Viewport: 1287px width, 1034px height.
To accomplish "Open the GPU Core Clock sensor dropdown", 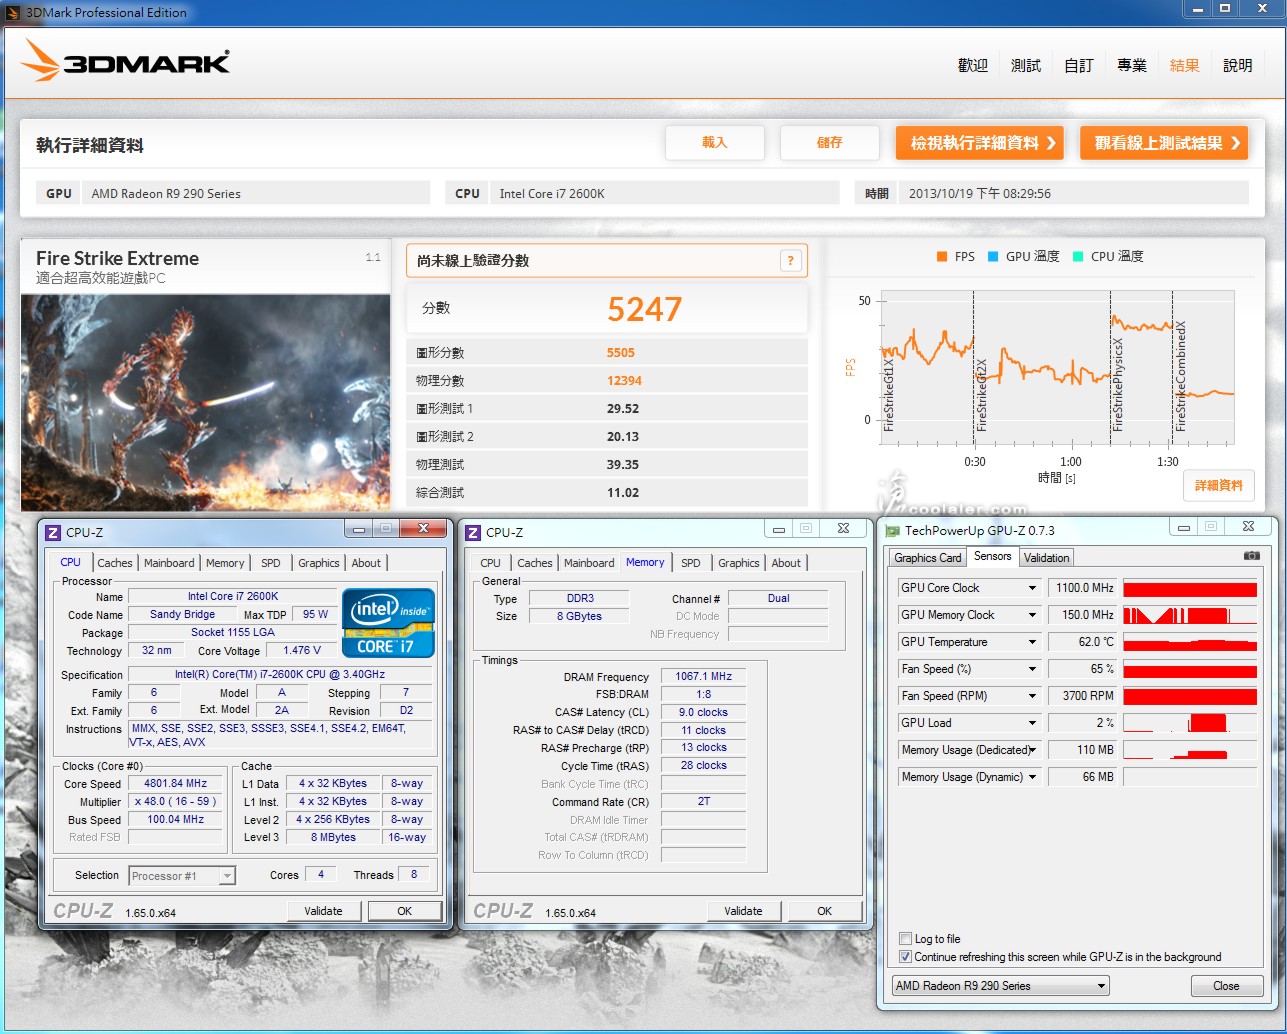I will (x=1032, y=588).
